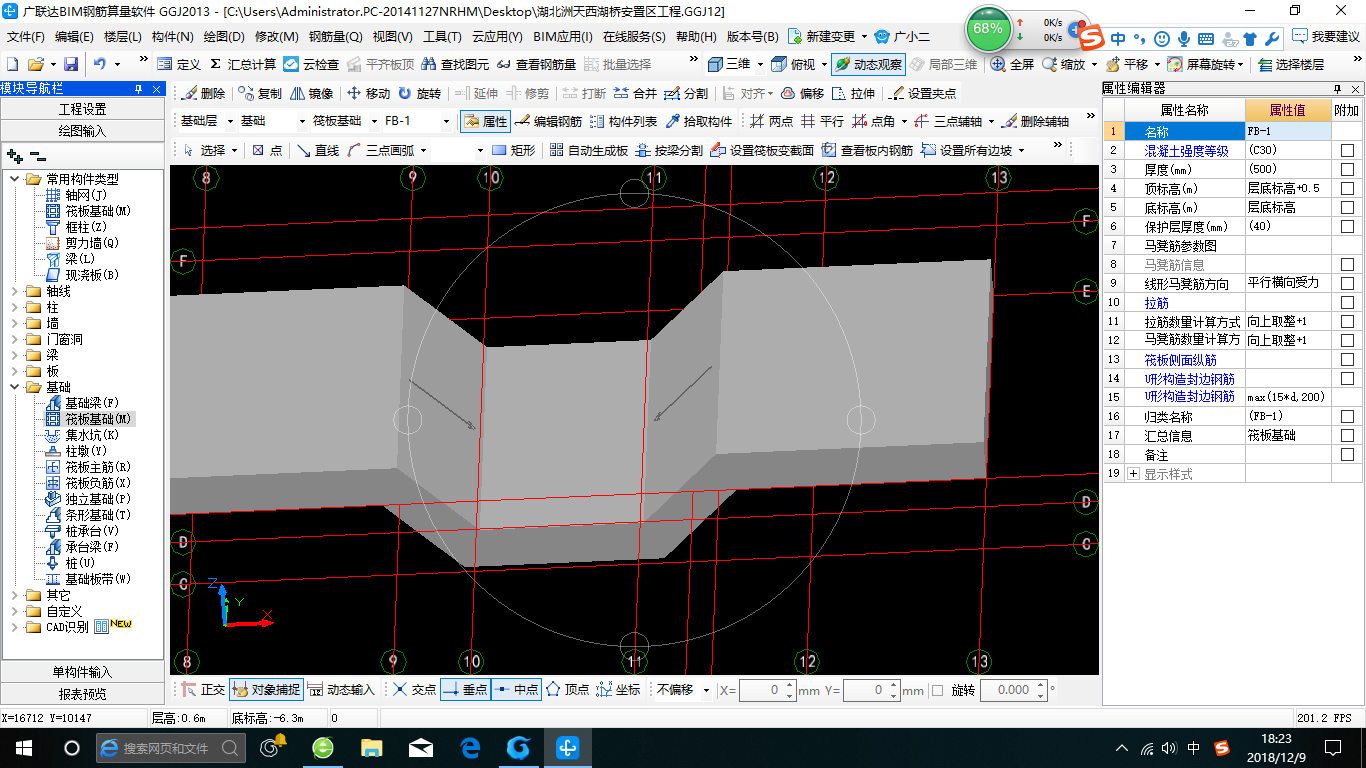This screenshot has width=1366, height=768.
Task: Toggle 正交 (ortho) mode
Action: (203, 690)
